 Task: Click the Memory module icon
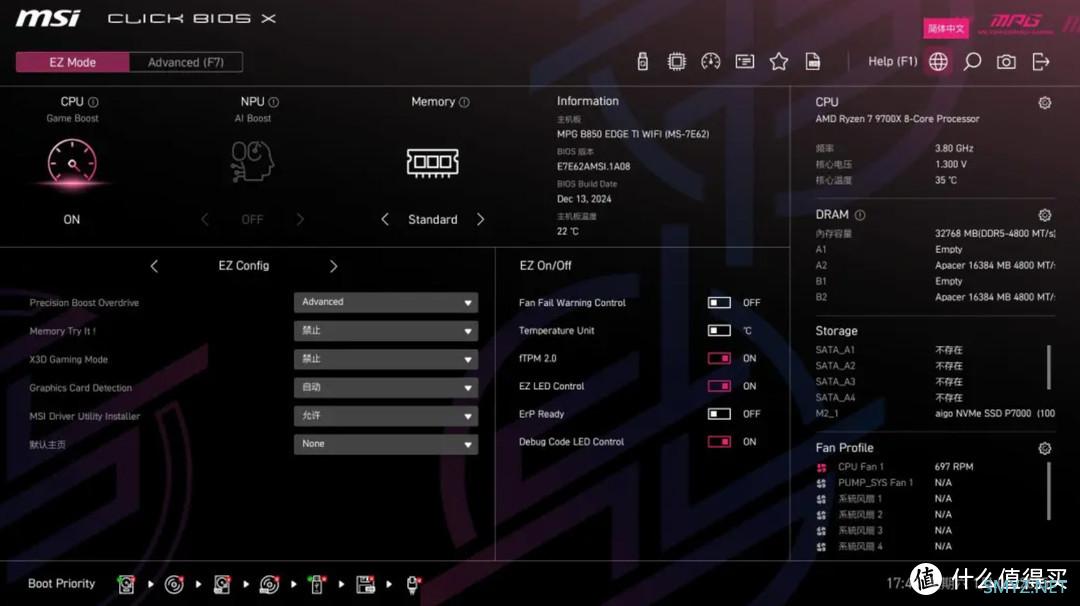(433, 163)
